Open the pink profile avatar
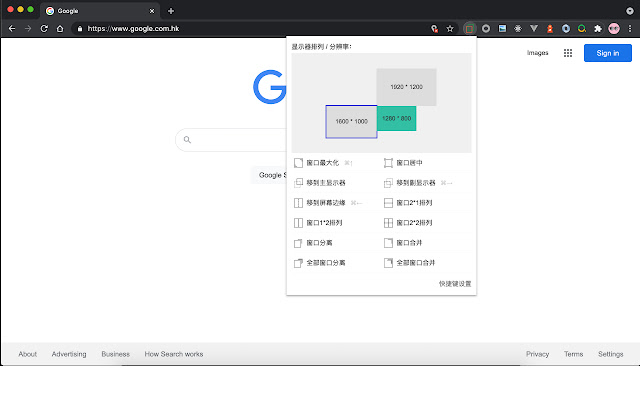This screenshot has height=400, width=640. 614,29
